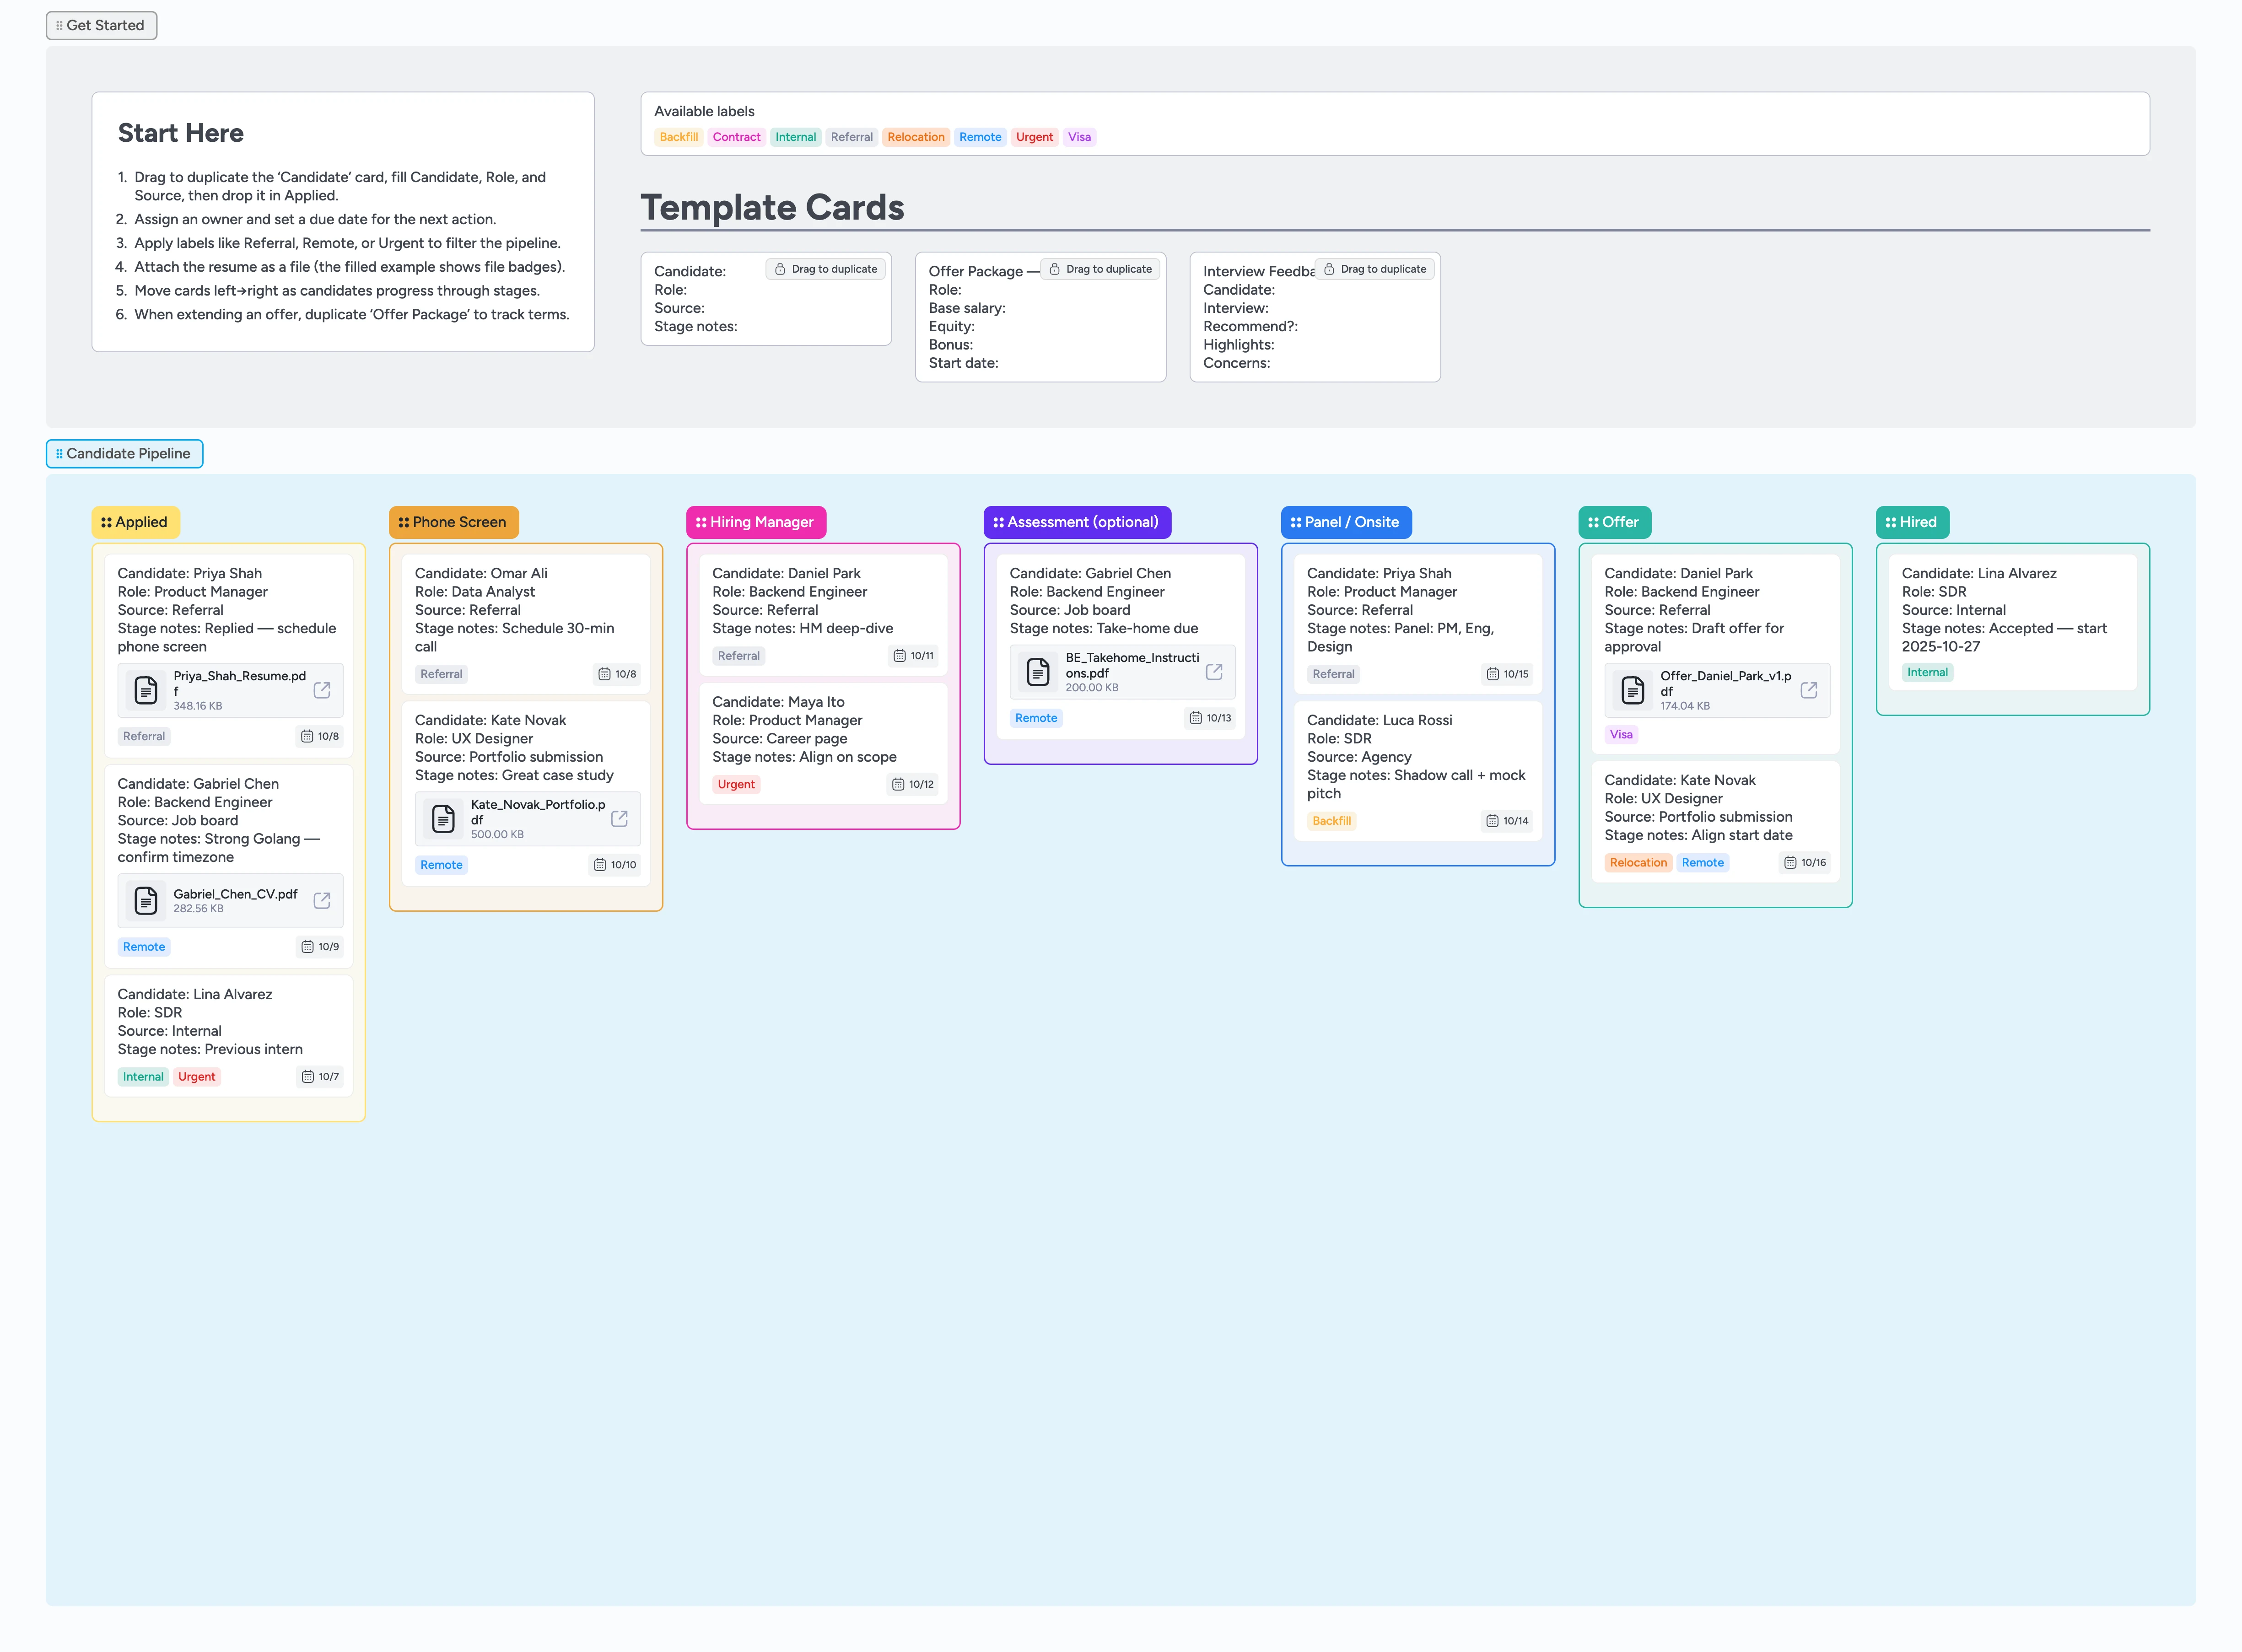Screen dimensions: 2242x1652
Task: Click the lock icon on Offer Package template
Action: (x=1055, y=268)
